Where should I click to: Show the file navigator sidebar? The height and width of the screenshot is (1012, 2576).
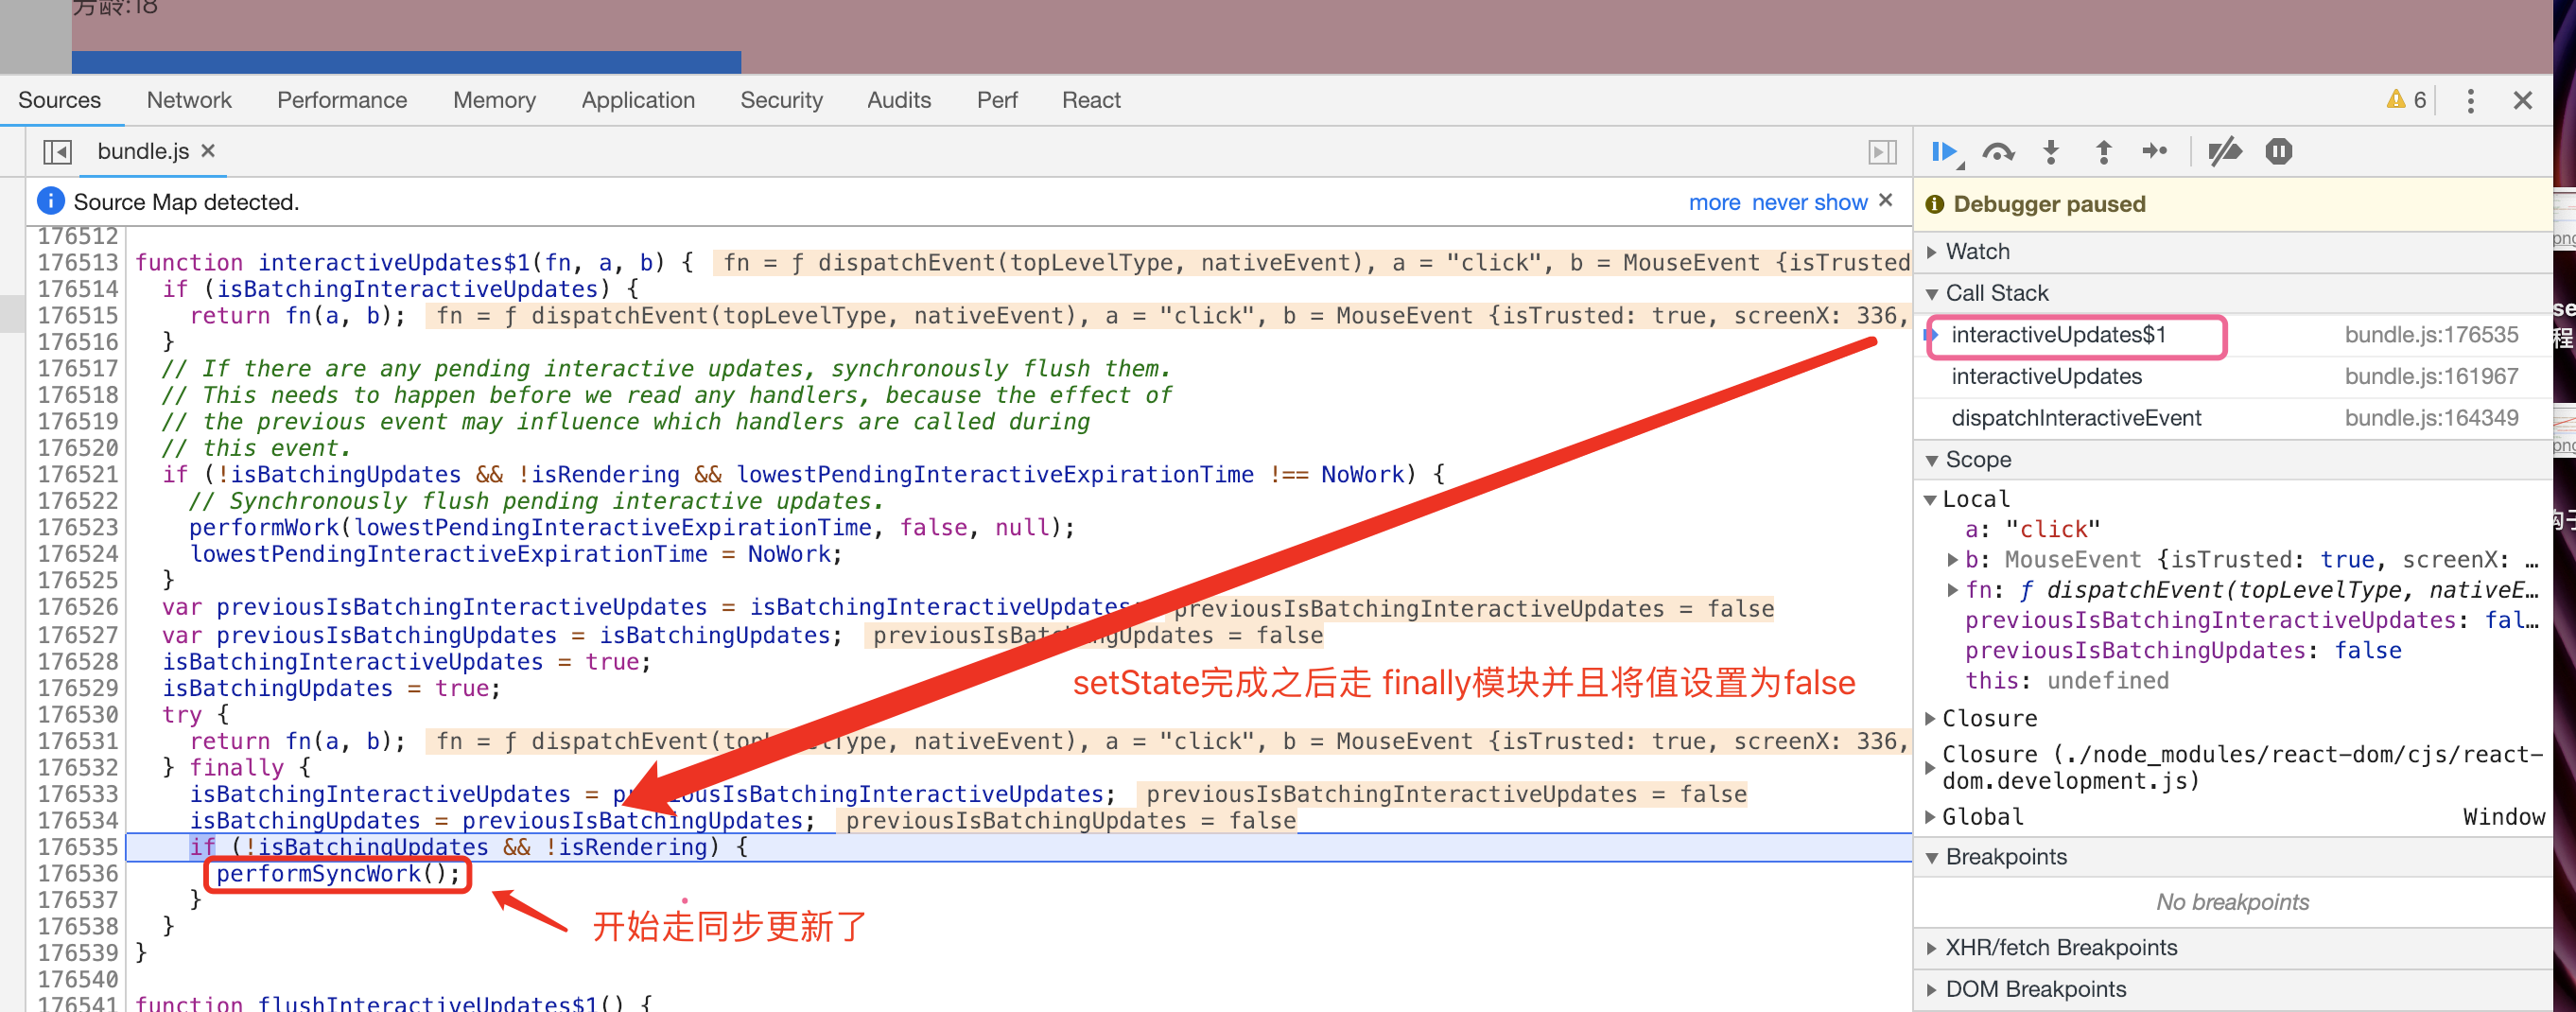tap(57, 152)
